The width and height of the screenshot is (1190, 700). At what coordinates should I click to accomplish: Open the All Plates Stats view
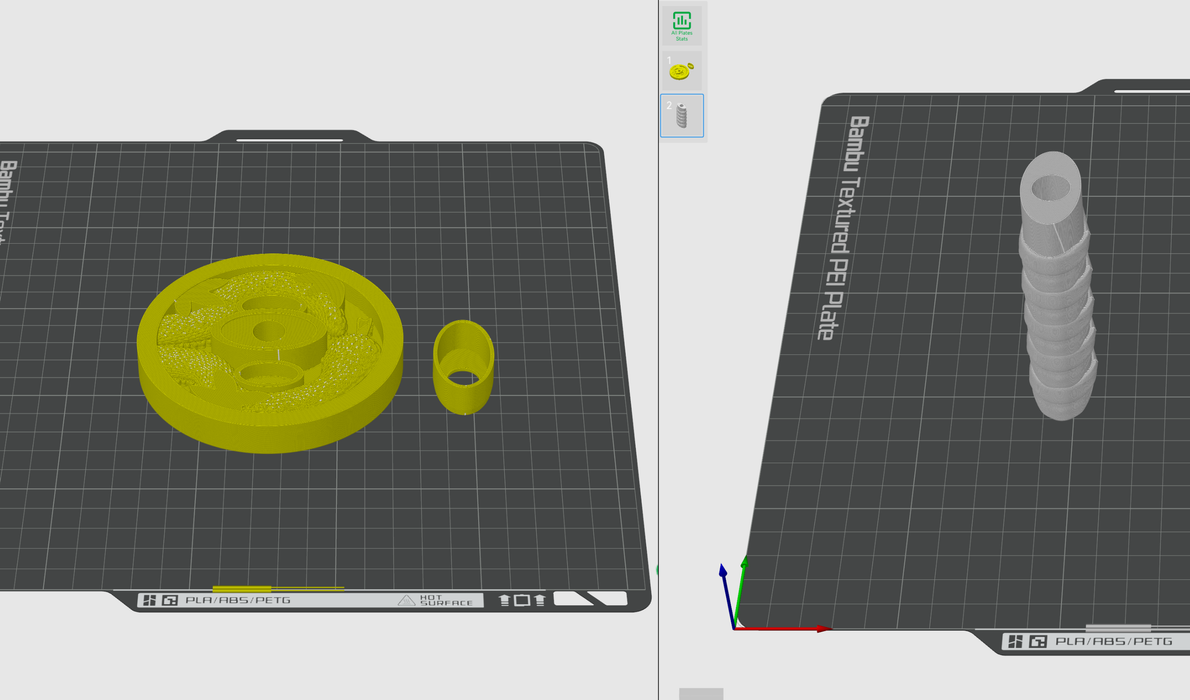(x=682, y=25)
